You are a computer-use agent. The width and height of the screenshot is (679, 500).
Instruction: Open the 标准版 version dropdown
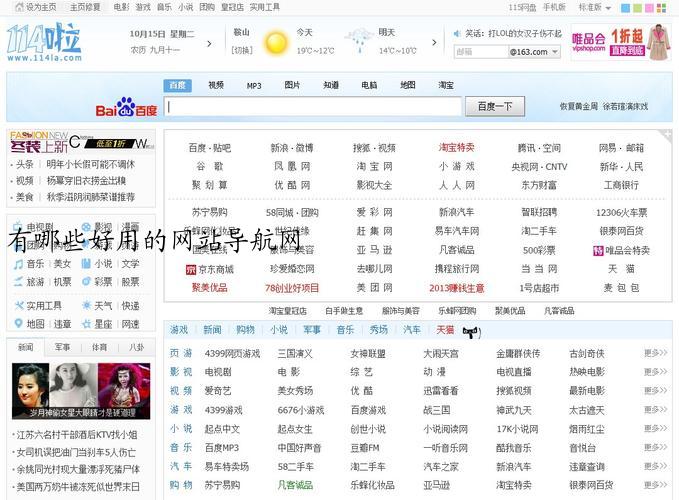pos(595,7)
